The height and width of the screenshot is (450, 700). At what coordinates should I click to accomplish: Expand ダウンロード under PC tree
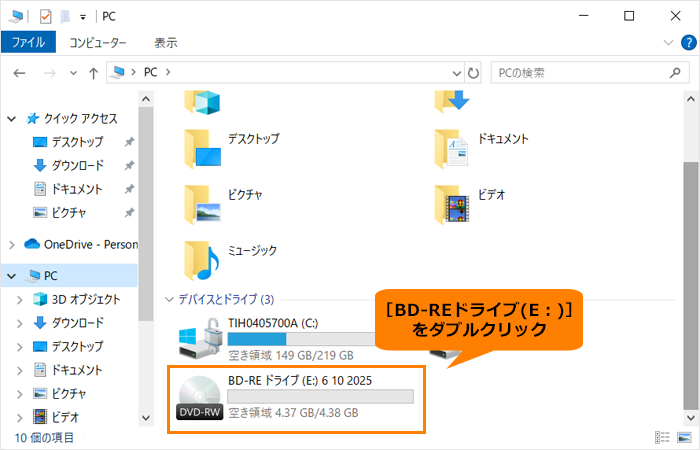(20, 323)
